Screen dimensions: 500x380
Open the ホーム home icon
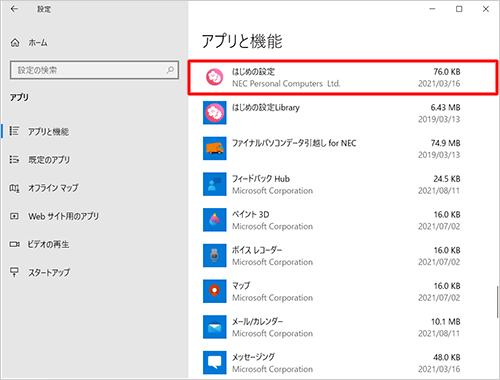(15, 43)
